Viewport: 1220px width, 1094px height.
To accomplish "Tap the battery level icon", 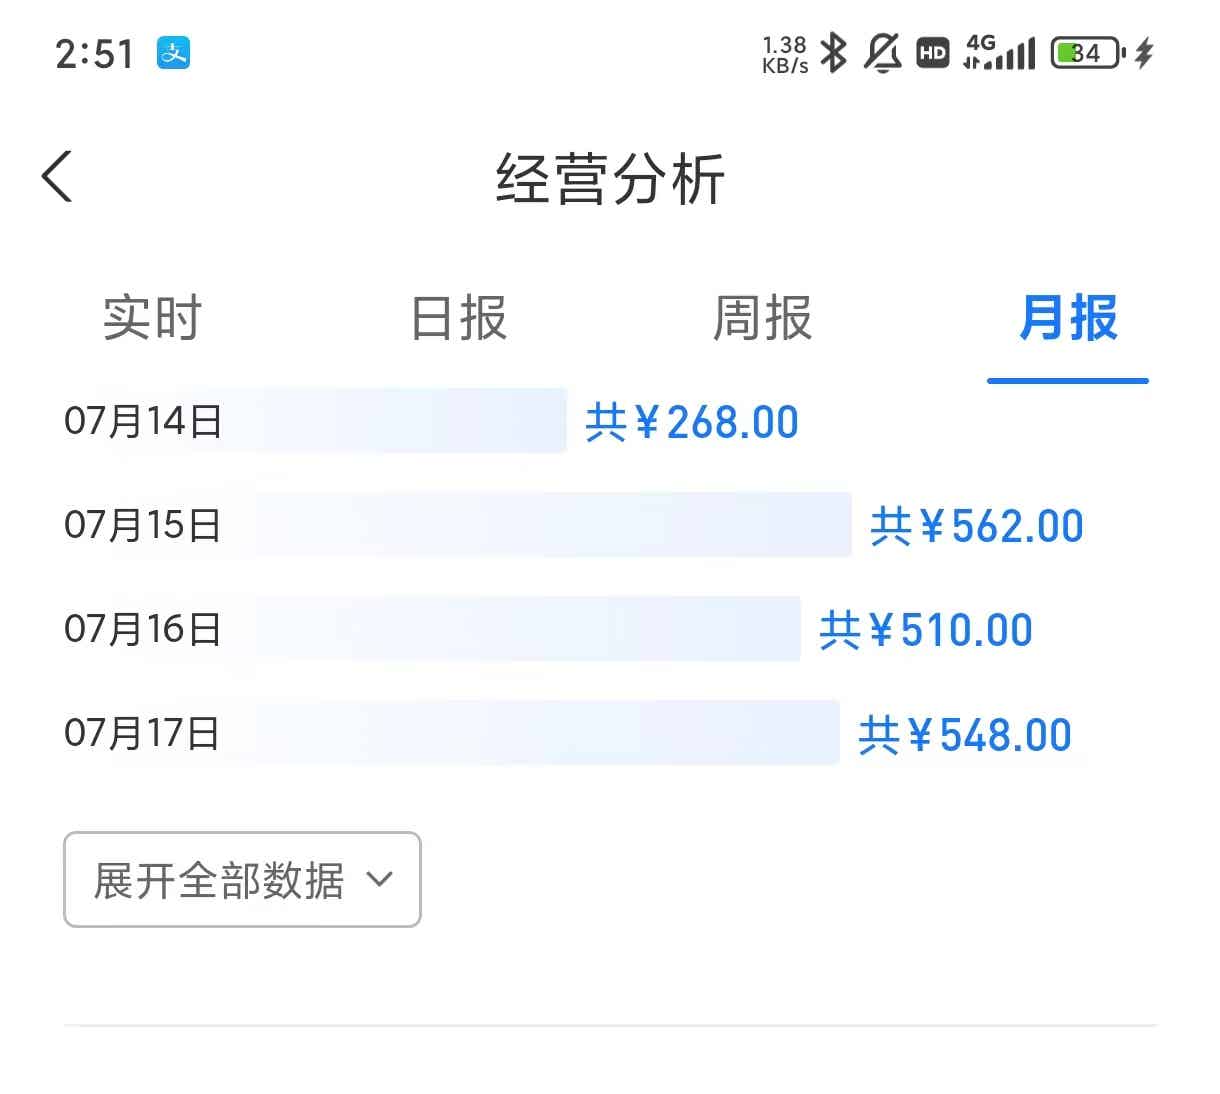I will tap(1087, 53).
